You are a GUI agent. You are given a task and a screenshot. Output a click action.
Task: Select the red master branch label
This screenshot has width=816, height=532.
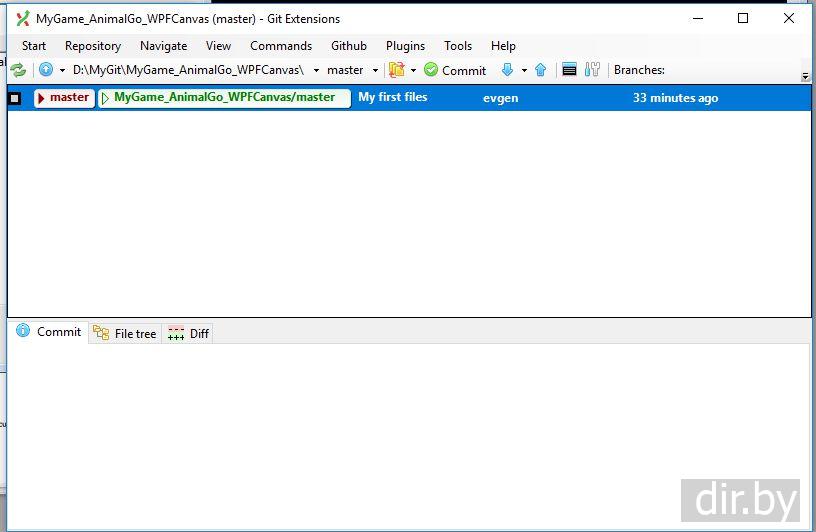[x=64, y=98]
